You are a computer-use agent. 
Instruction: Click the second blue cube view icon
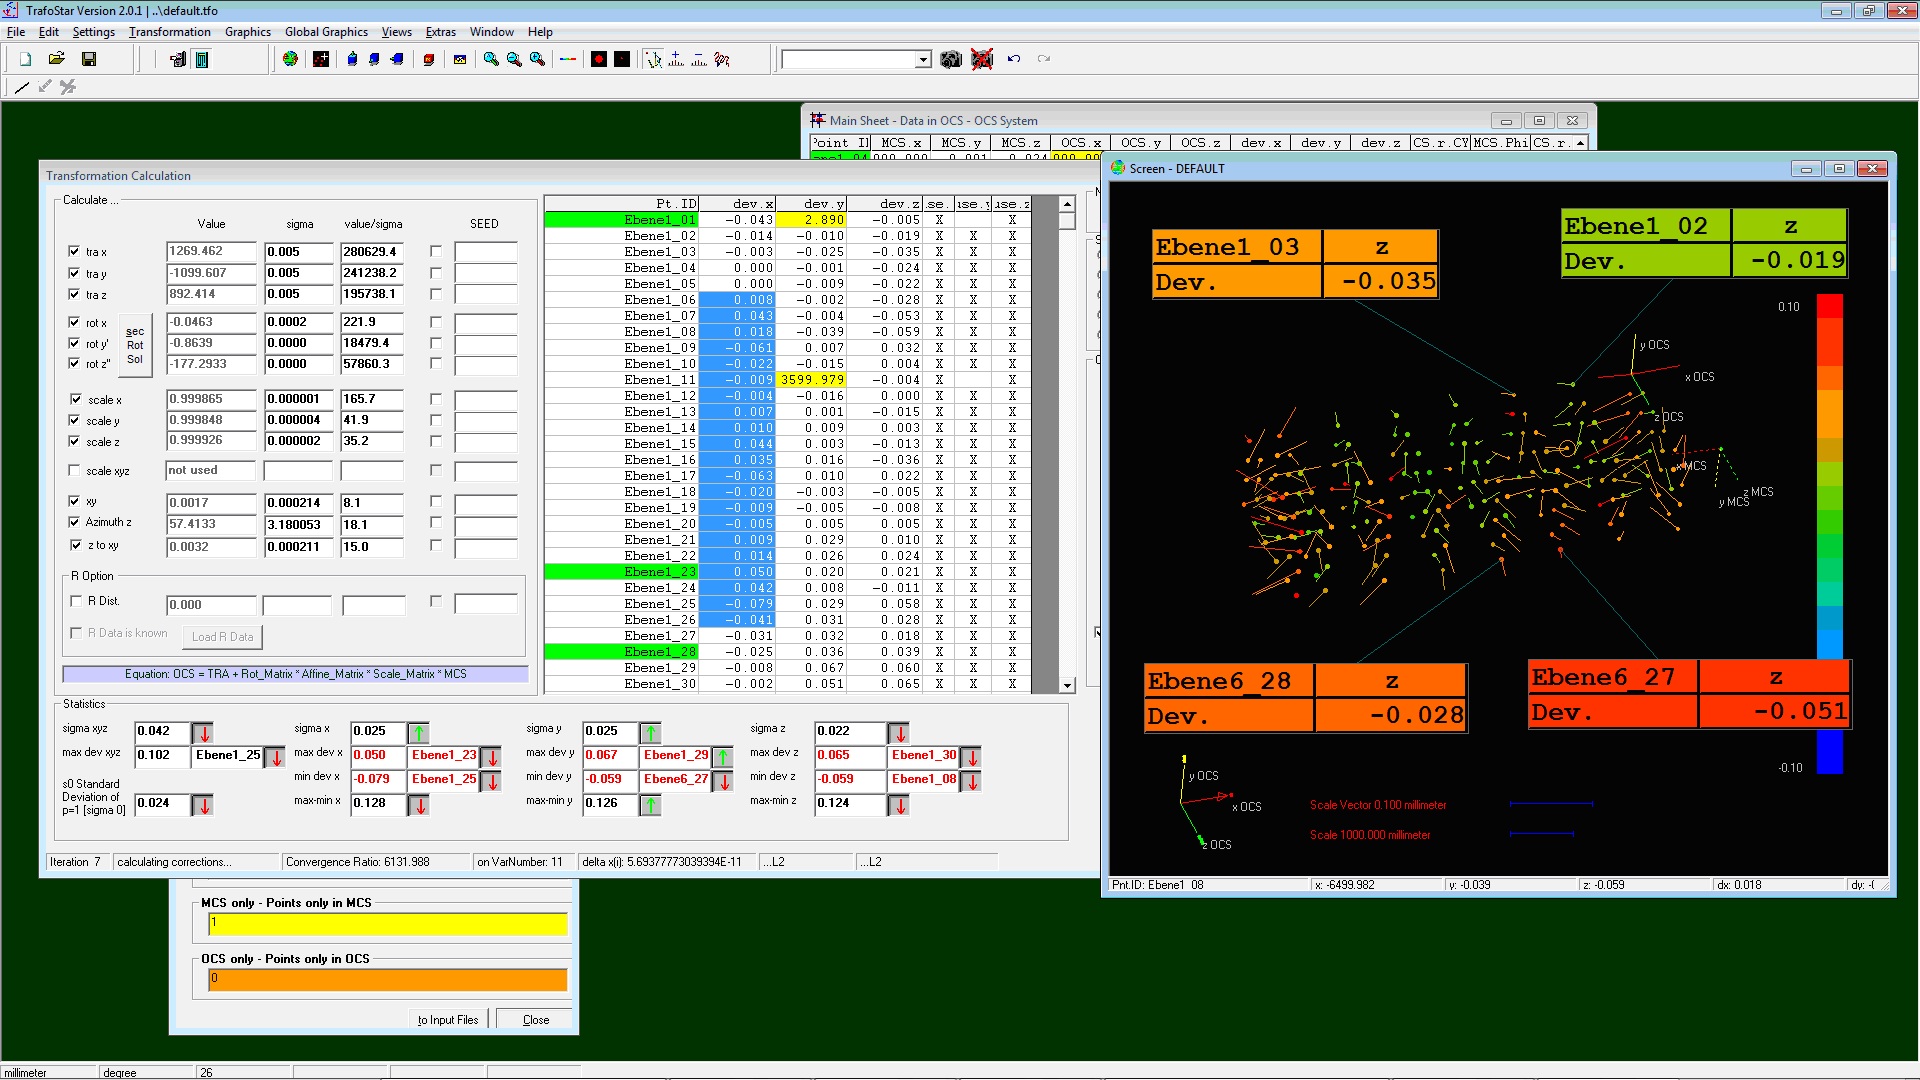pyautogui.click(x=374, y=60)
